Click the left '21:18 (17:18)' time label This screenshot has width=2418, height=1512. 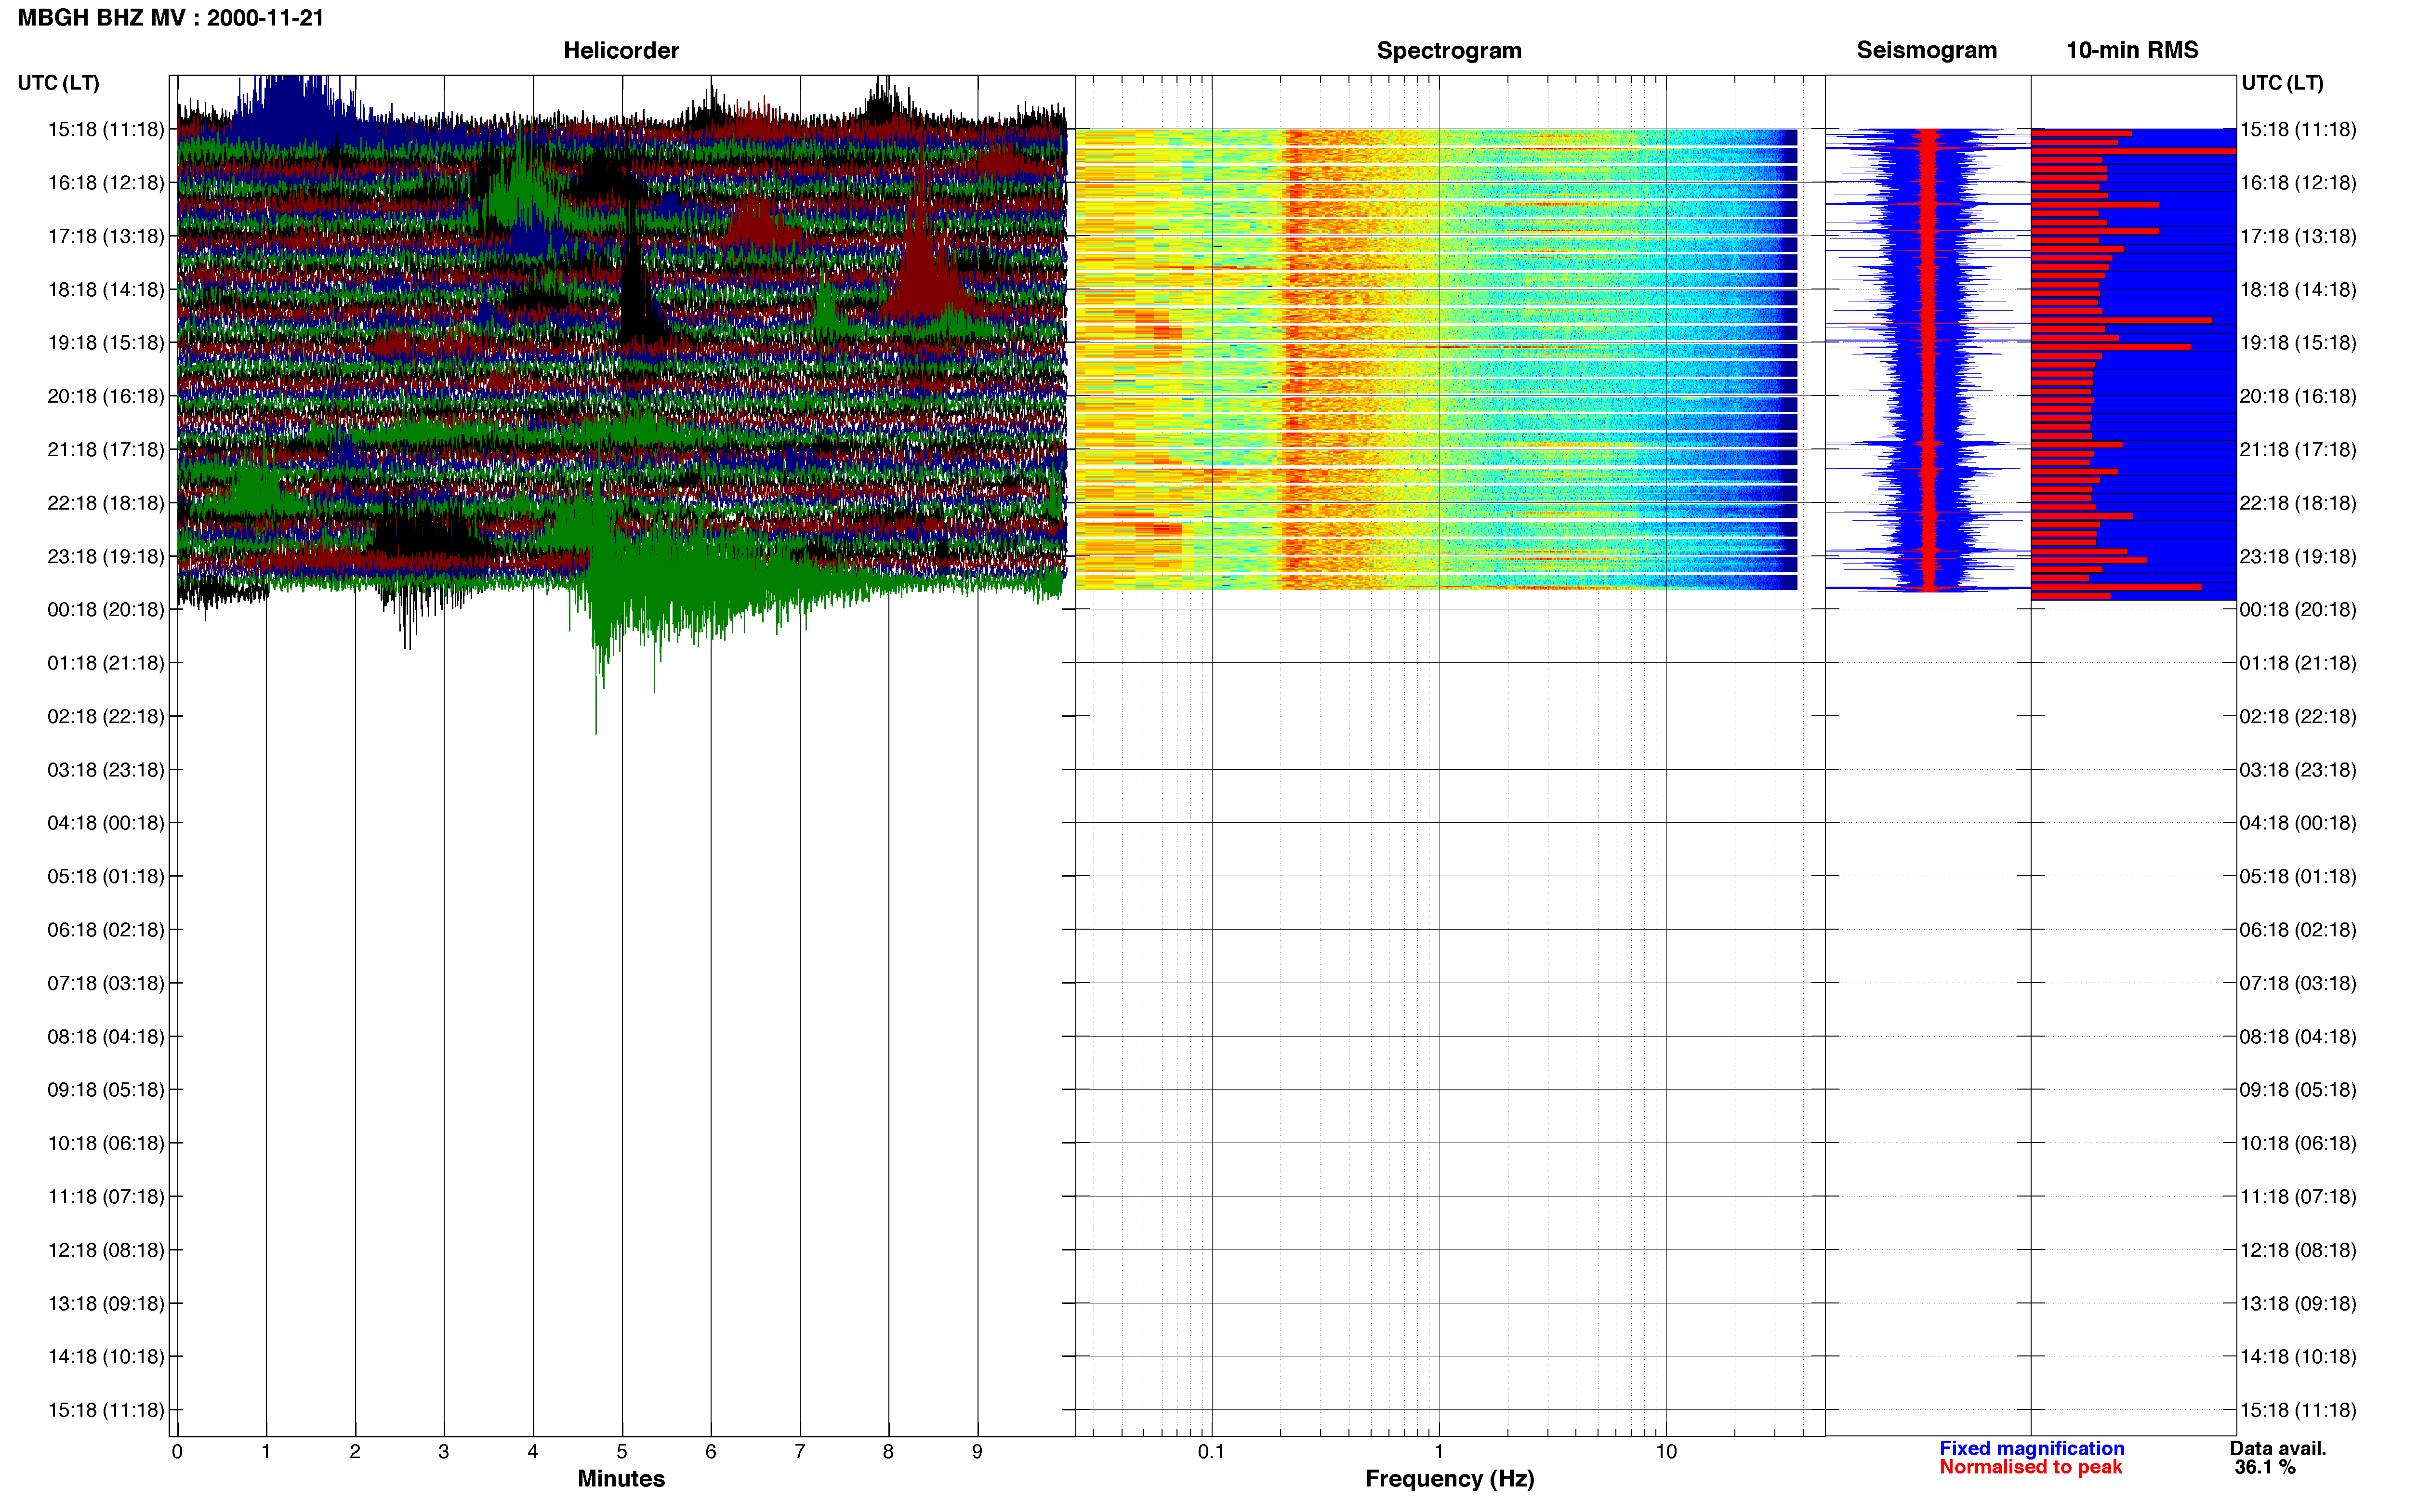point(106,450)
